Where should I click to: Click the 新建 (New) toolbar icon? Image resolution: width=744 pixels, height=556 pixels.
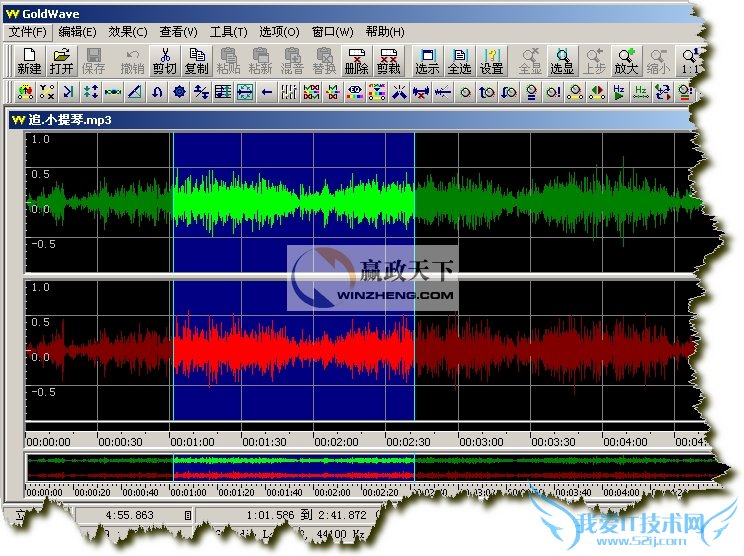pos(29,61)
